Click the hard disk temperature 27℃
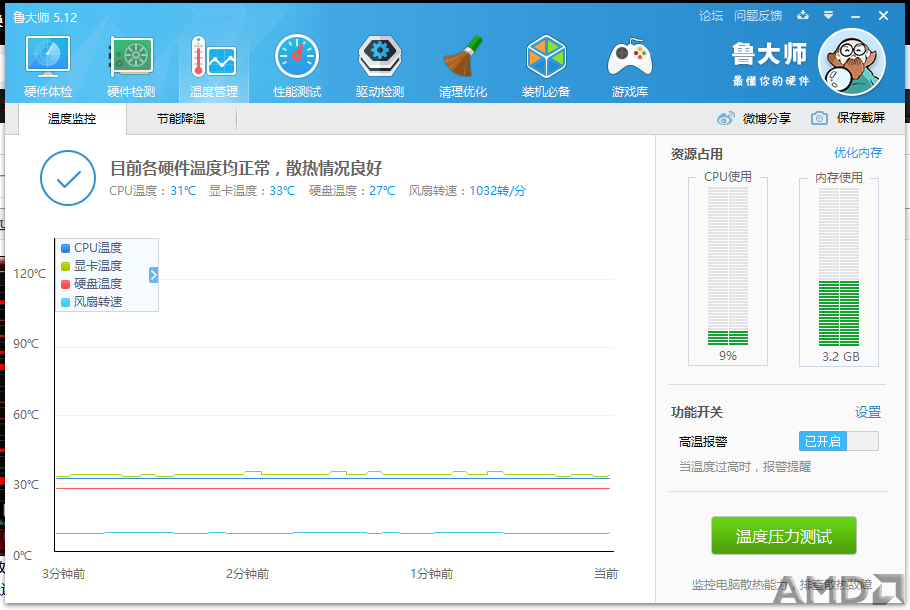Image resolution: width=910 pixels, height=610 pixels. tap(382, 191)
